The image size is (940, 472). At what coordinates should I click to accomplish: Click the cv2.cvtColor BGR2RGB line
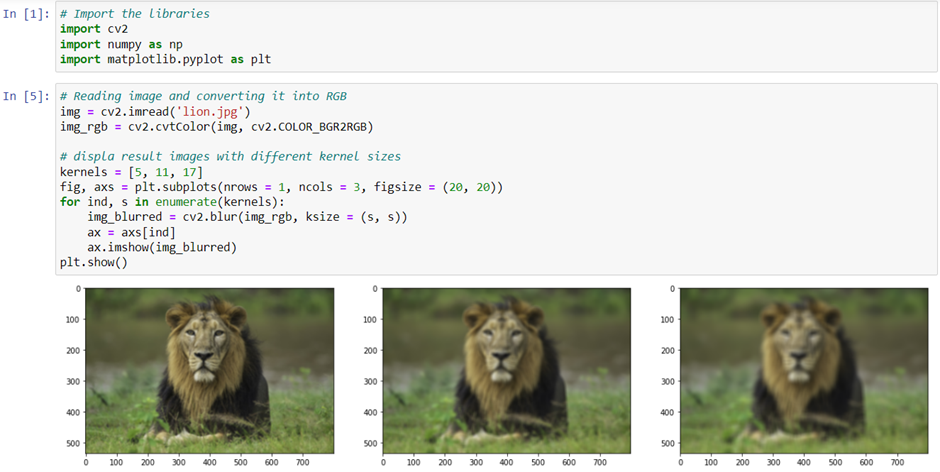click(216, 127)
